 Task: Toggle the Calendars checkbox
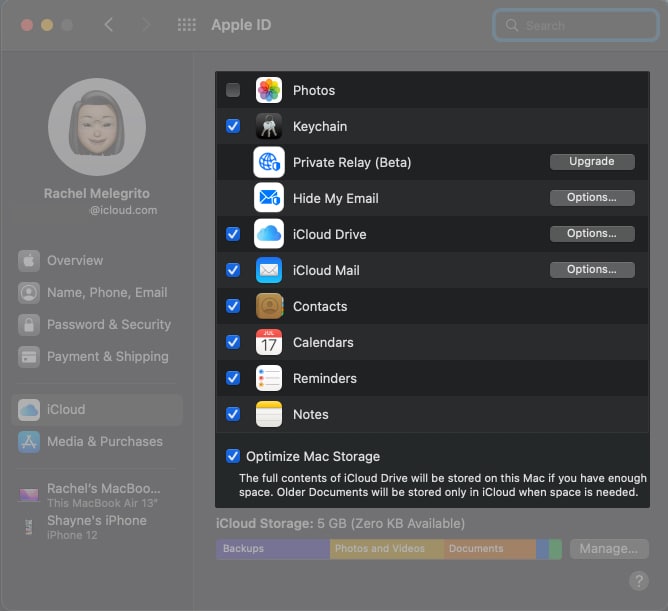tap(233, 342)
